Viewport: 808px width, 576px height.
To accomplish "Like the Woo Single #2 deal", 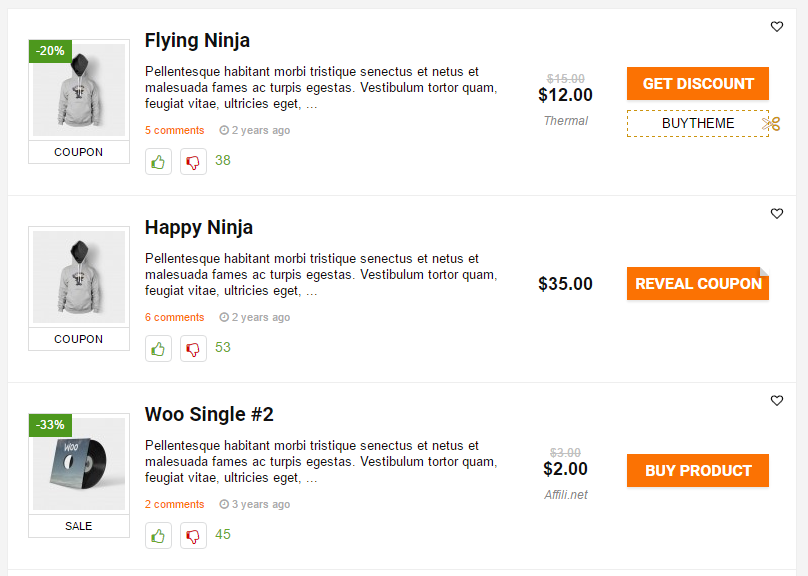I will pyautogui.click(x=158, y=536).
